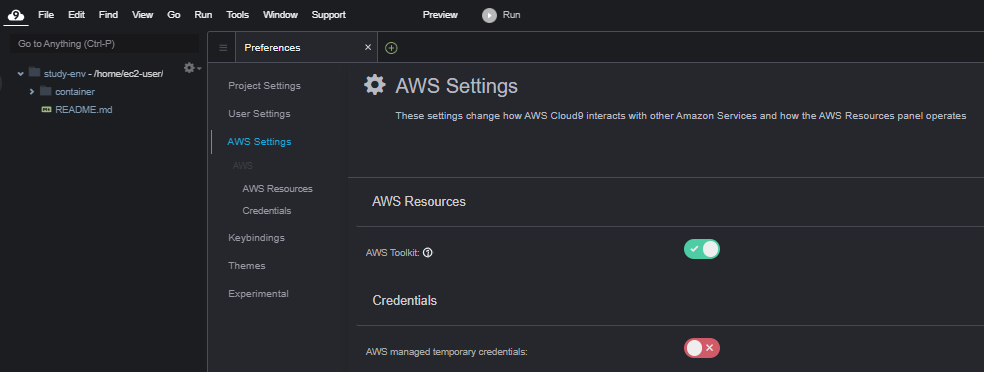Click the green Run play icon
The height and width of the screenshot is (372, 984).
[489, 15]
